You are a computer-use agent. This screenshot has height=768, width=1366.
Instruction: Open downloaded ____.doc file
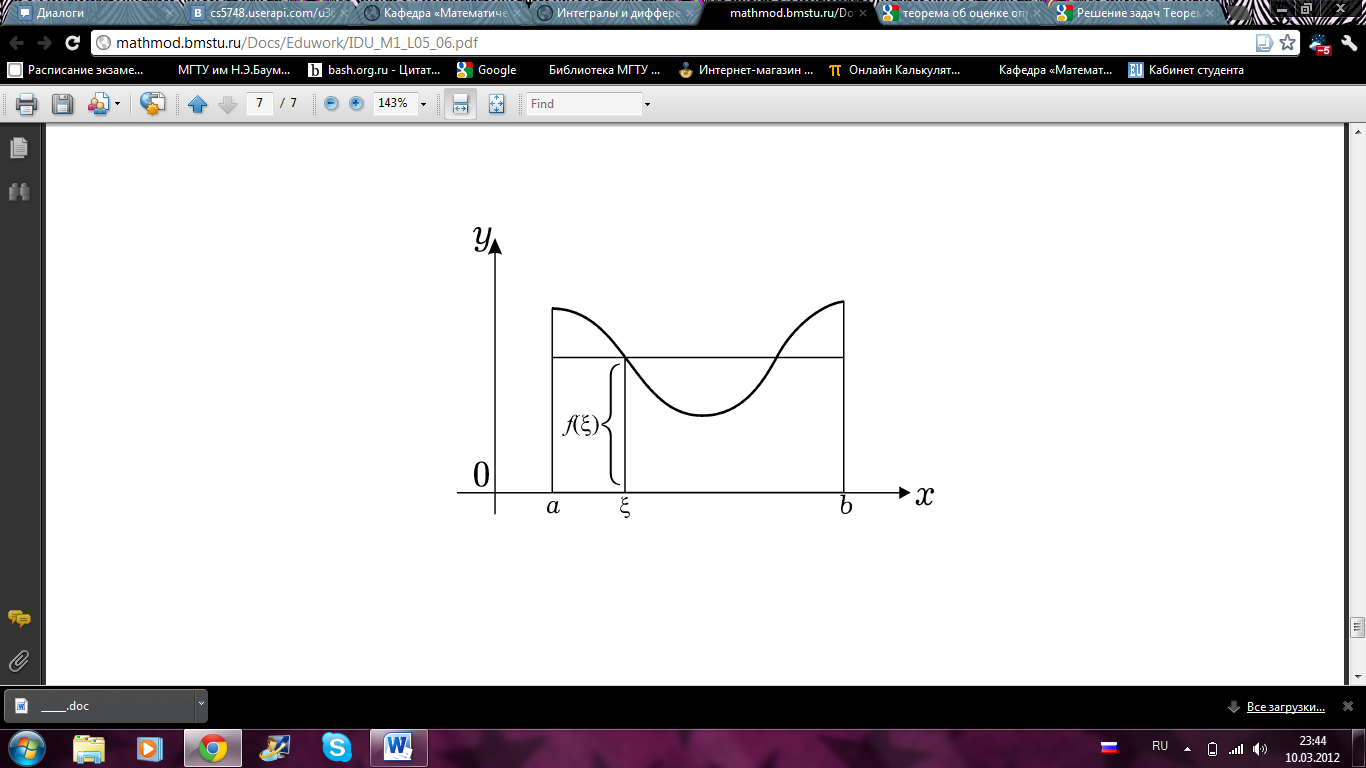(x=100, y=705)
